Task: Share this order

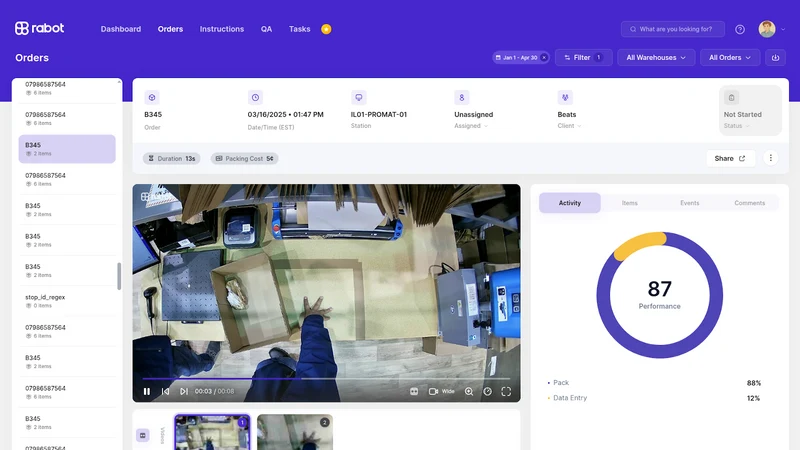Action: tap(730, 159)
